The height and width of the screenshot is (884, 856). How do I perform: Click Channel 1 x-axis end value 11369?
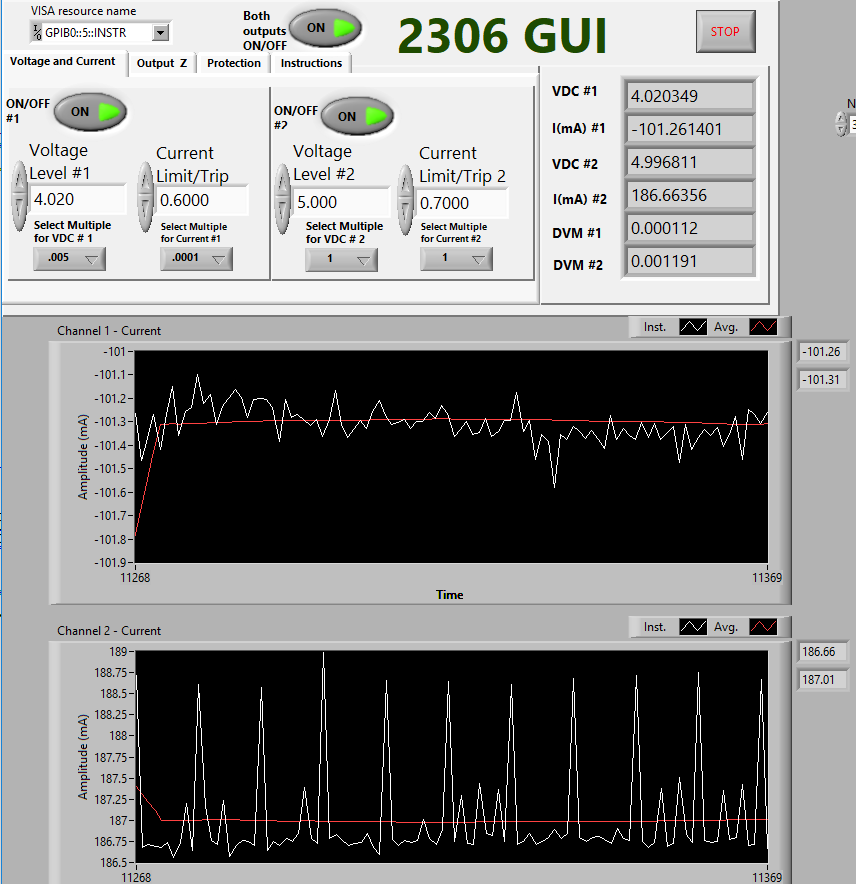click(767, 578)
